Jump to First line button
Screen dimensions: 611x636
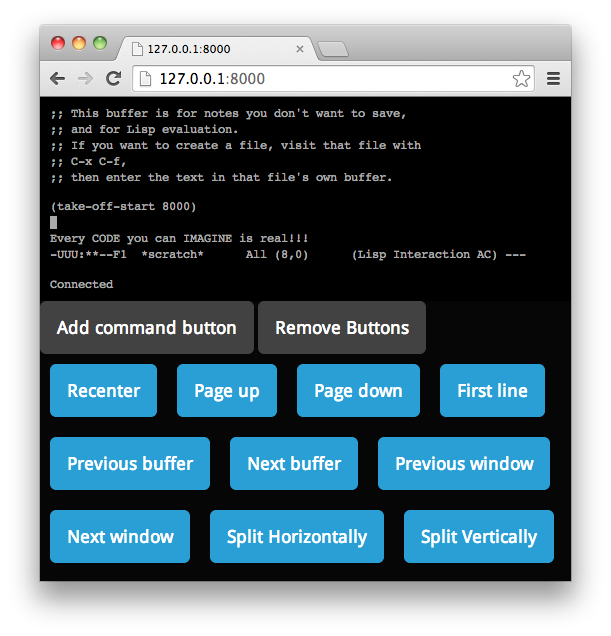pos(492,391)
